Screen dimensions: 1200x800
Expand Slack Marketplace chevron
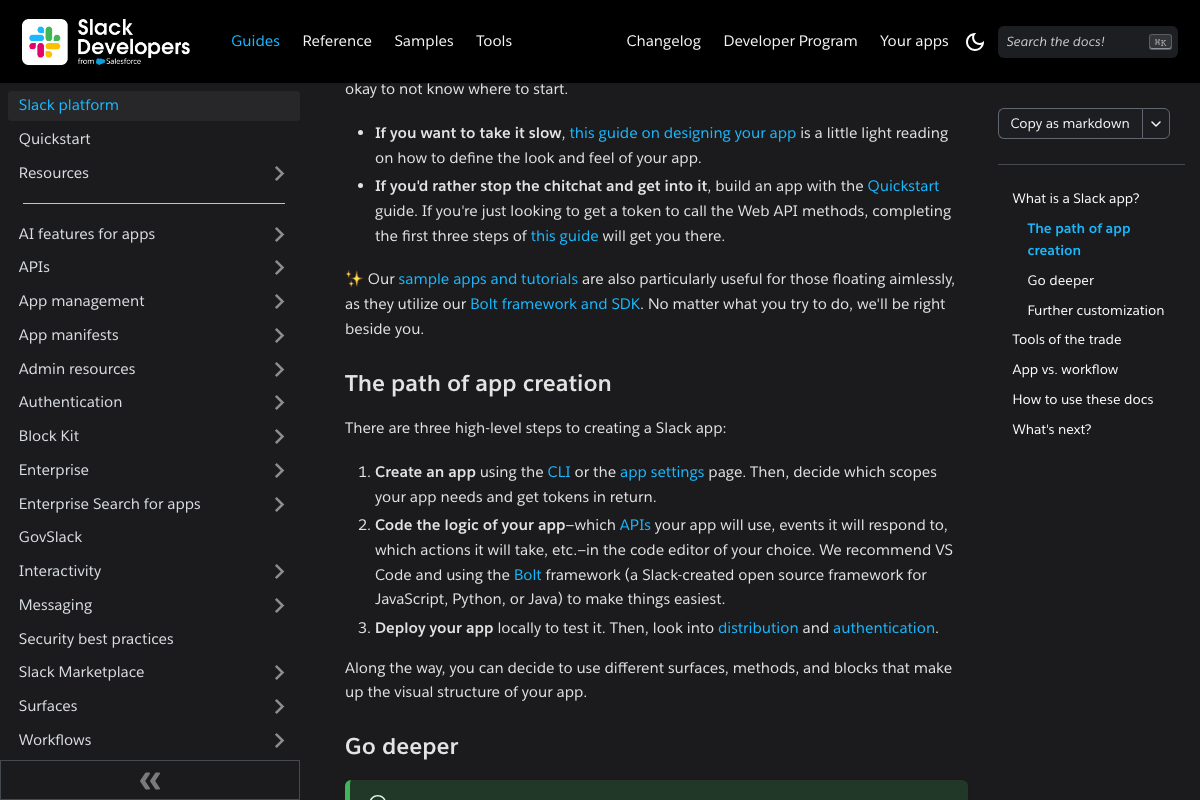[x=279, y=672]
